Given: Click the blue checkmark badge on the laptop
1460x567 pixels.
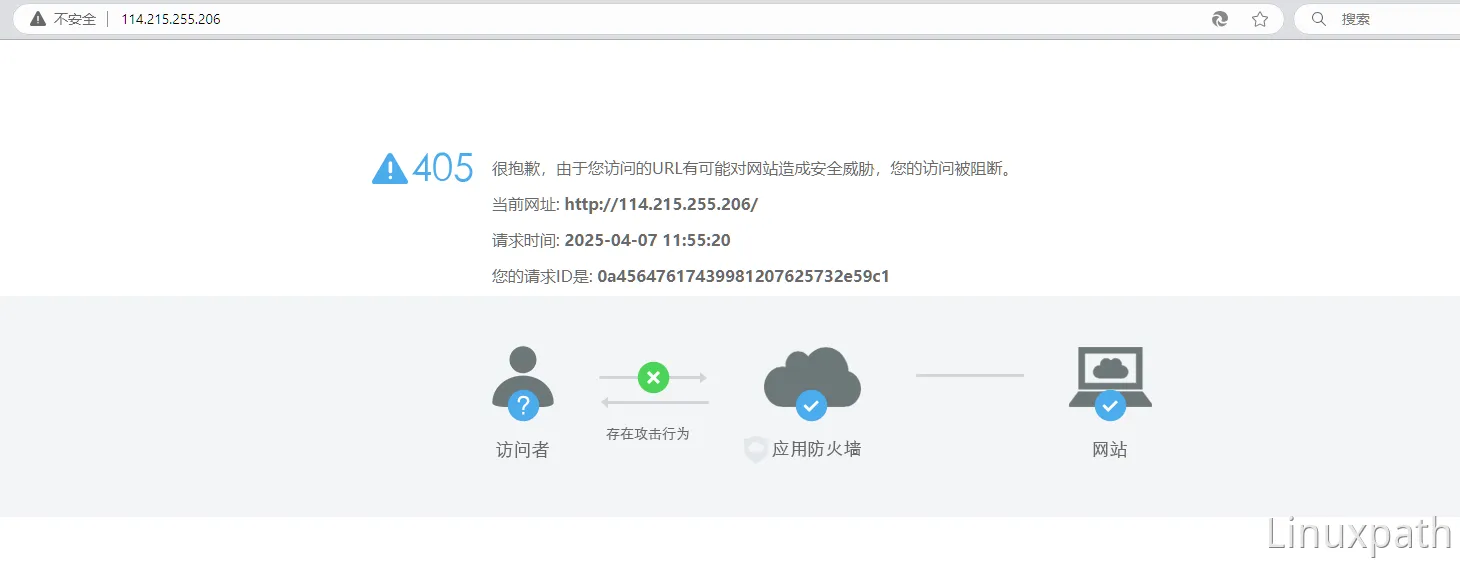Looking at the screenshot, I should (1110, 405).
